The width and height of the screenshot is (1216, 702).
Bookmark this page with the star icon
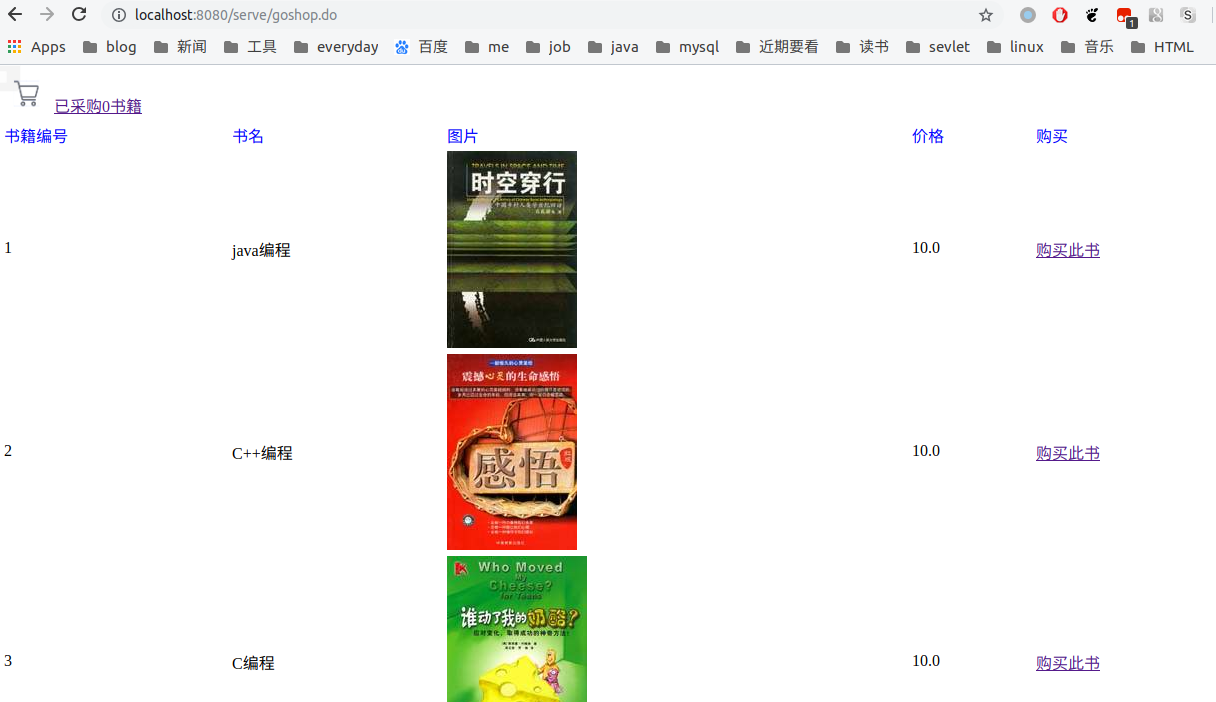pos(986,15)
